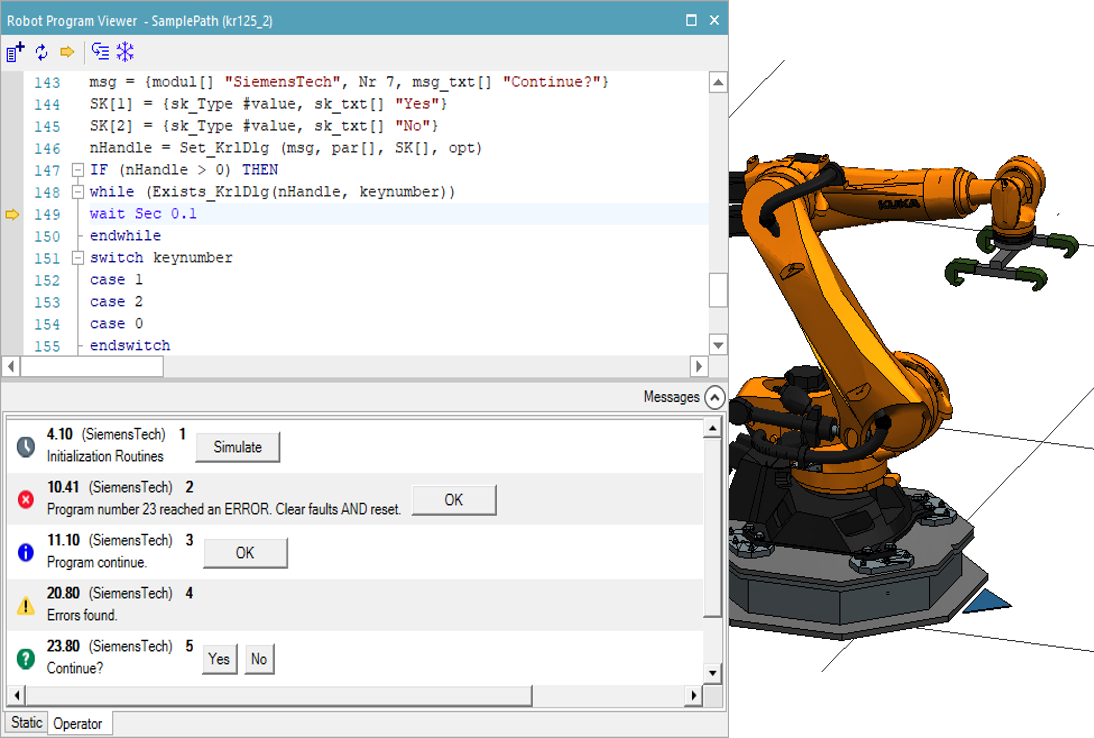Click the yellow arrow toolbar icon
The width and height of the screenshot is (1094, 738).
tap(67, 52)
